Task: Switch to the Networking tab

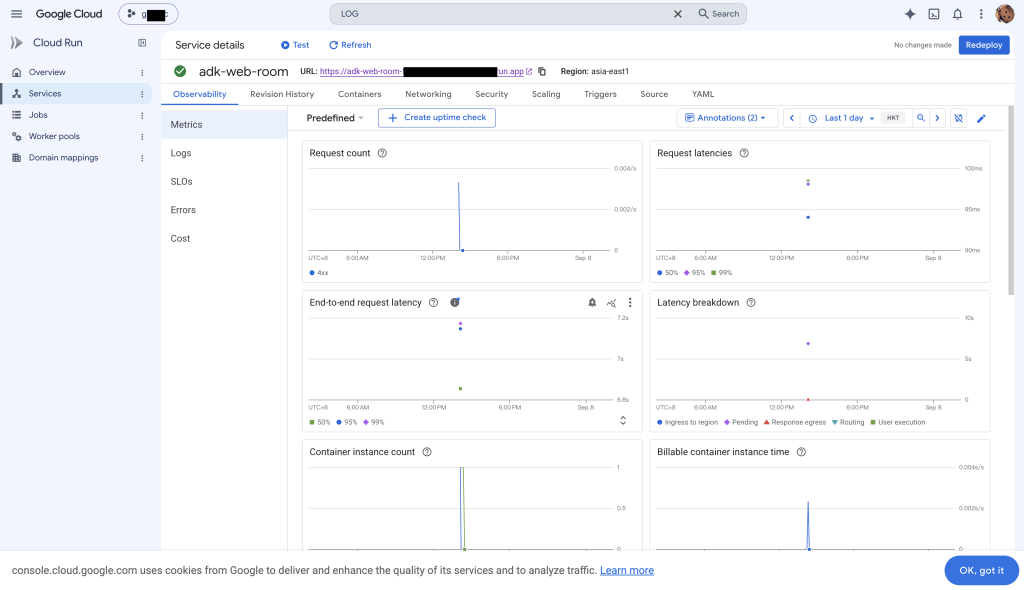Action: 428,94
